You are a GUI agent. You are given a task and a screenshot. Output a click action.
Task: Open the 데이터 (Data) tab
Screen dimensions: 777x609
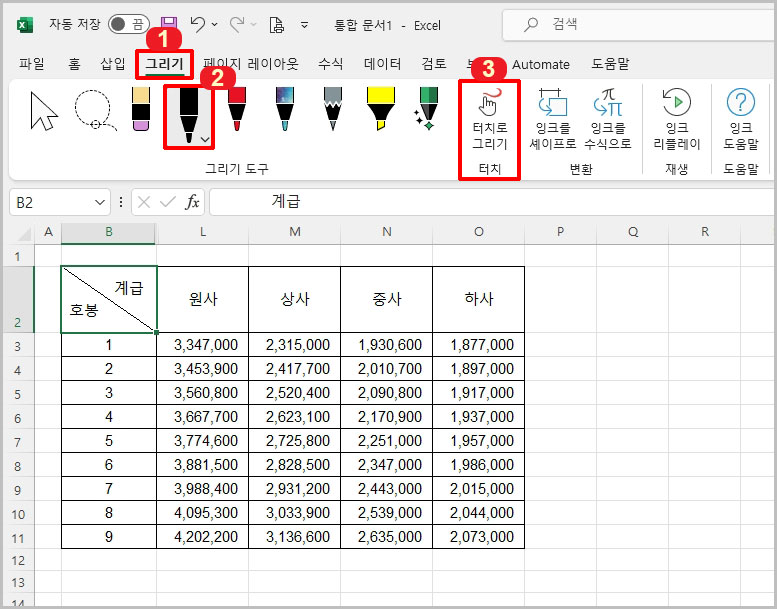coord(382,64)
